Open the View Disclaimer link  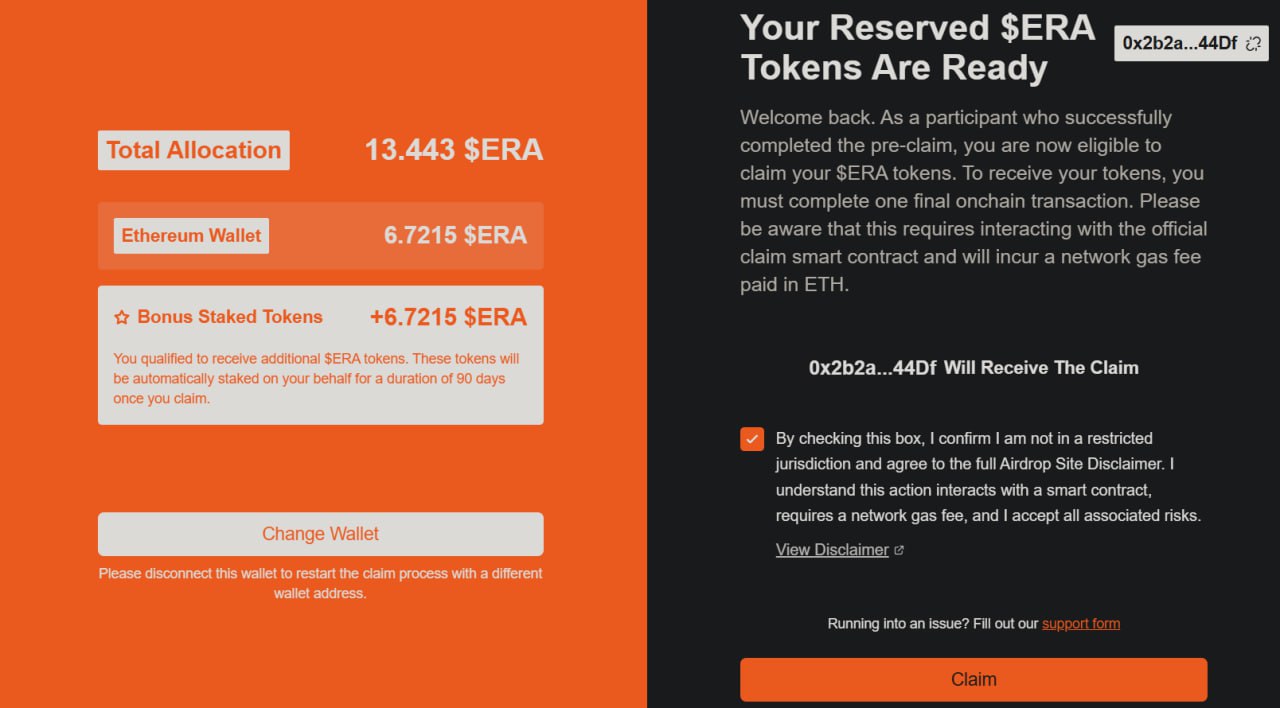pos(832,550)
